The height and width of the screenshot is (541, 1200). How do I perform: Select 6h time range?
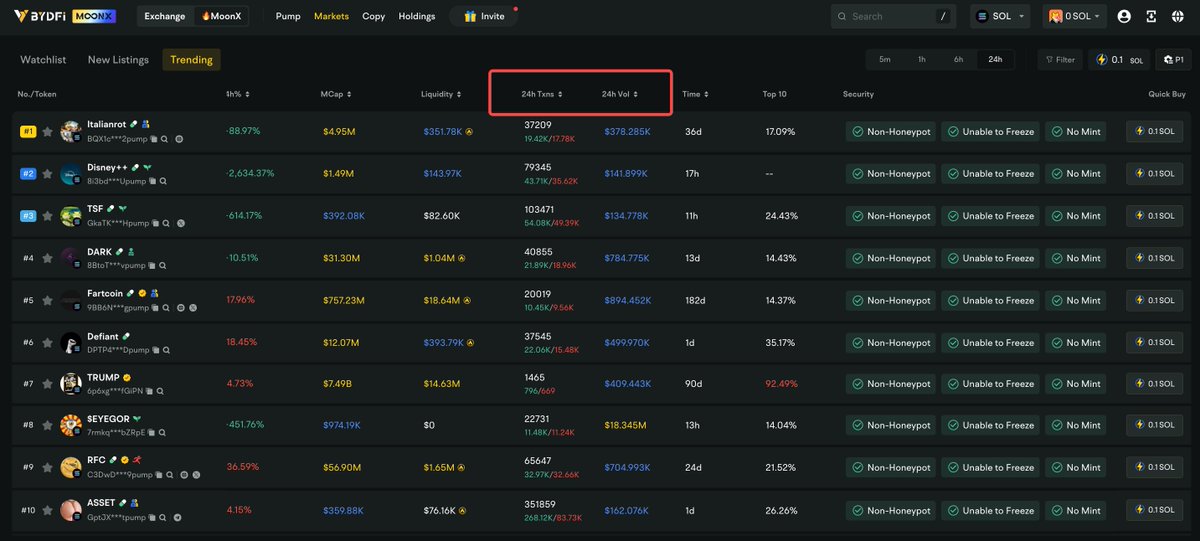(958, 60)
